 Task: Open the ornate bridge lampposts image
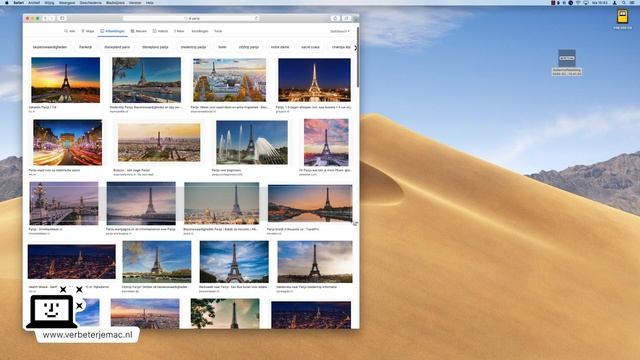tap(64, 203)
